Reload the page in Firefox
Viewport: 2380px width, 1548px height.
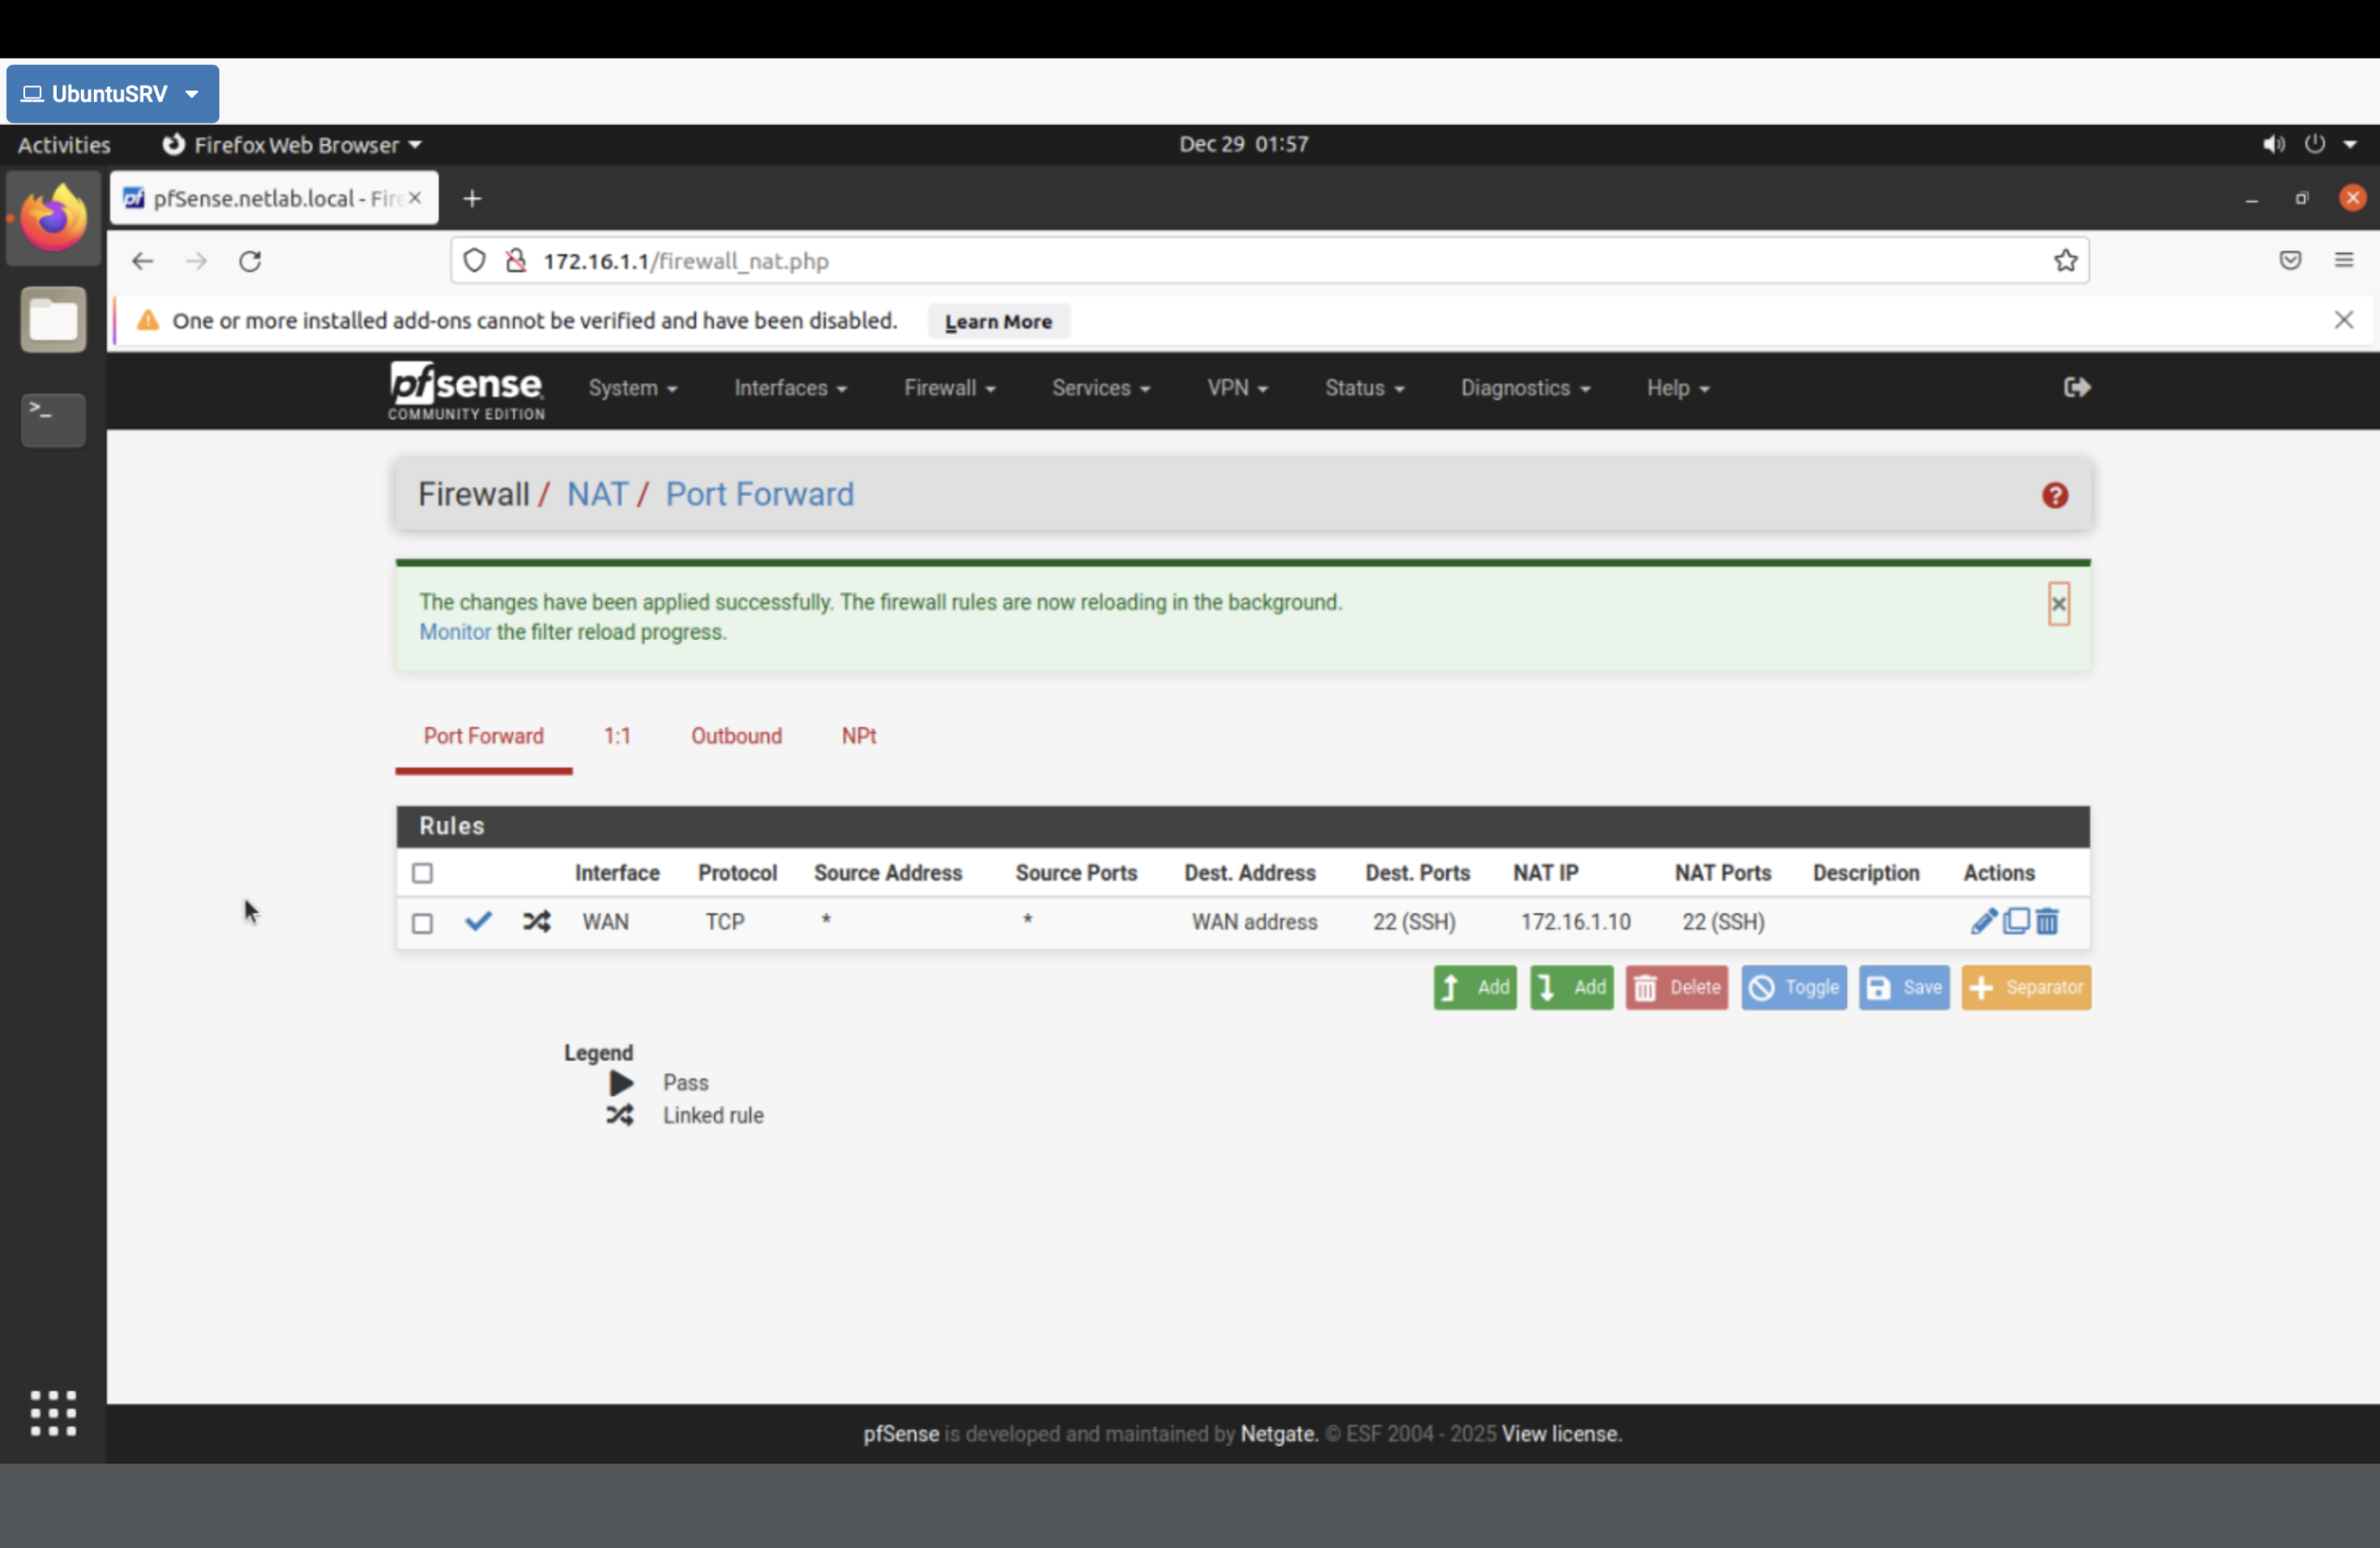[250, 261]
